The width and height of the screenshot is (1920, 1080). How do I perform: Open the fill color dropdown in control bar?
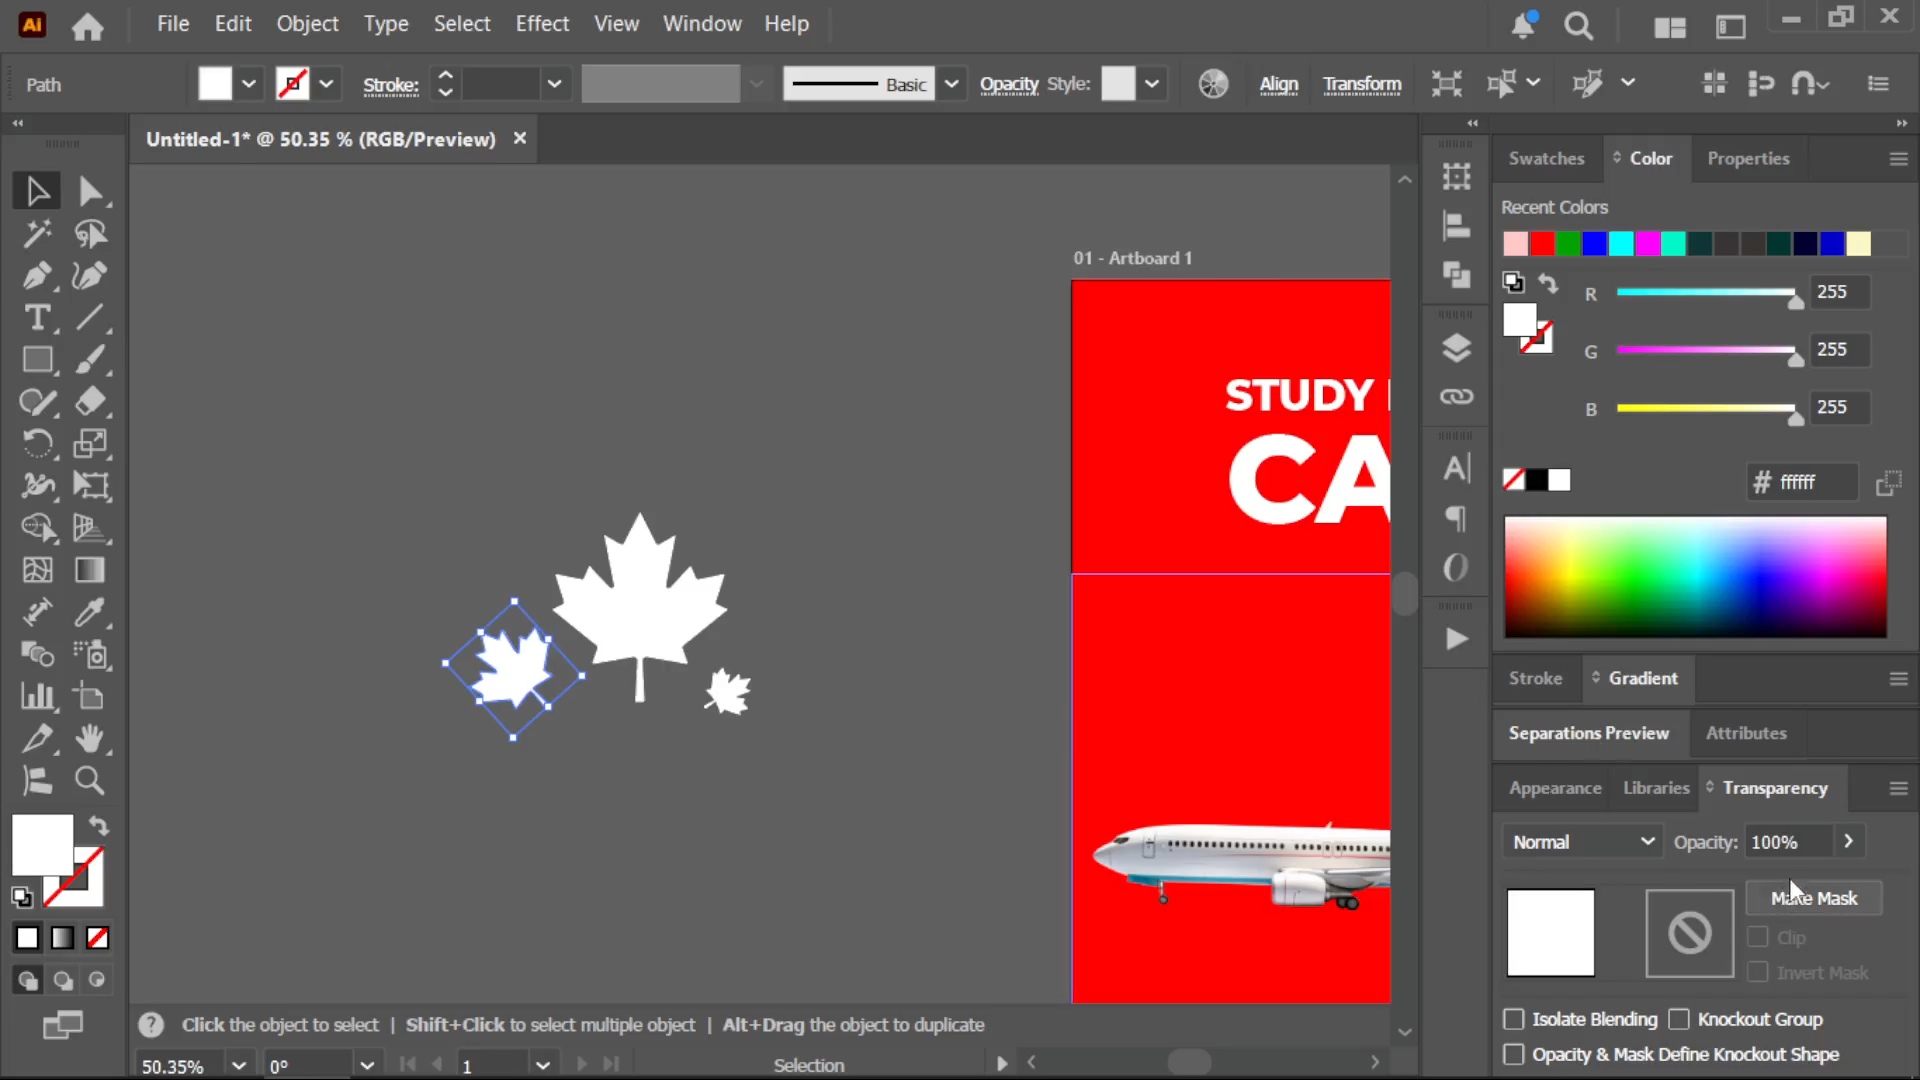pyautogui.click(x=249, y=84)
